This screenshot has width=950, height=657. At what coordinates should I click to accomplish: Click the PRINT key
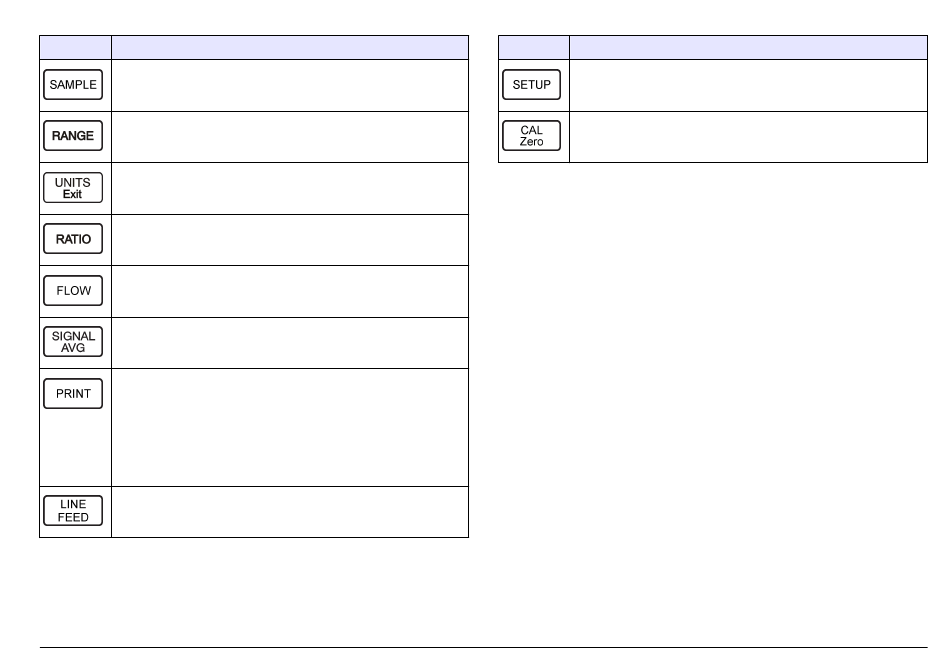(73, 394)
